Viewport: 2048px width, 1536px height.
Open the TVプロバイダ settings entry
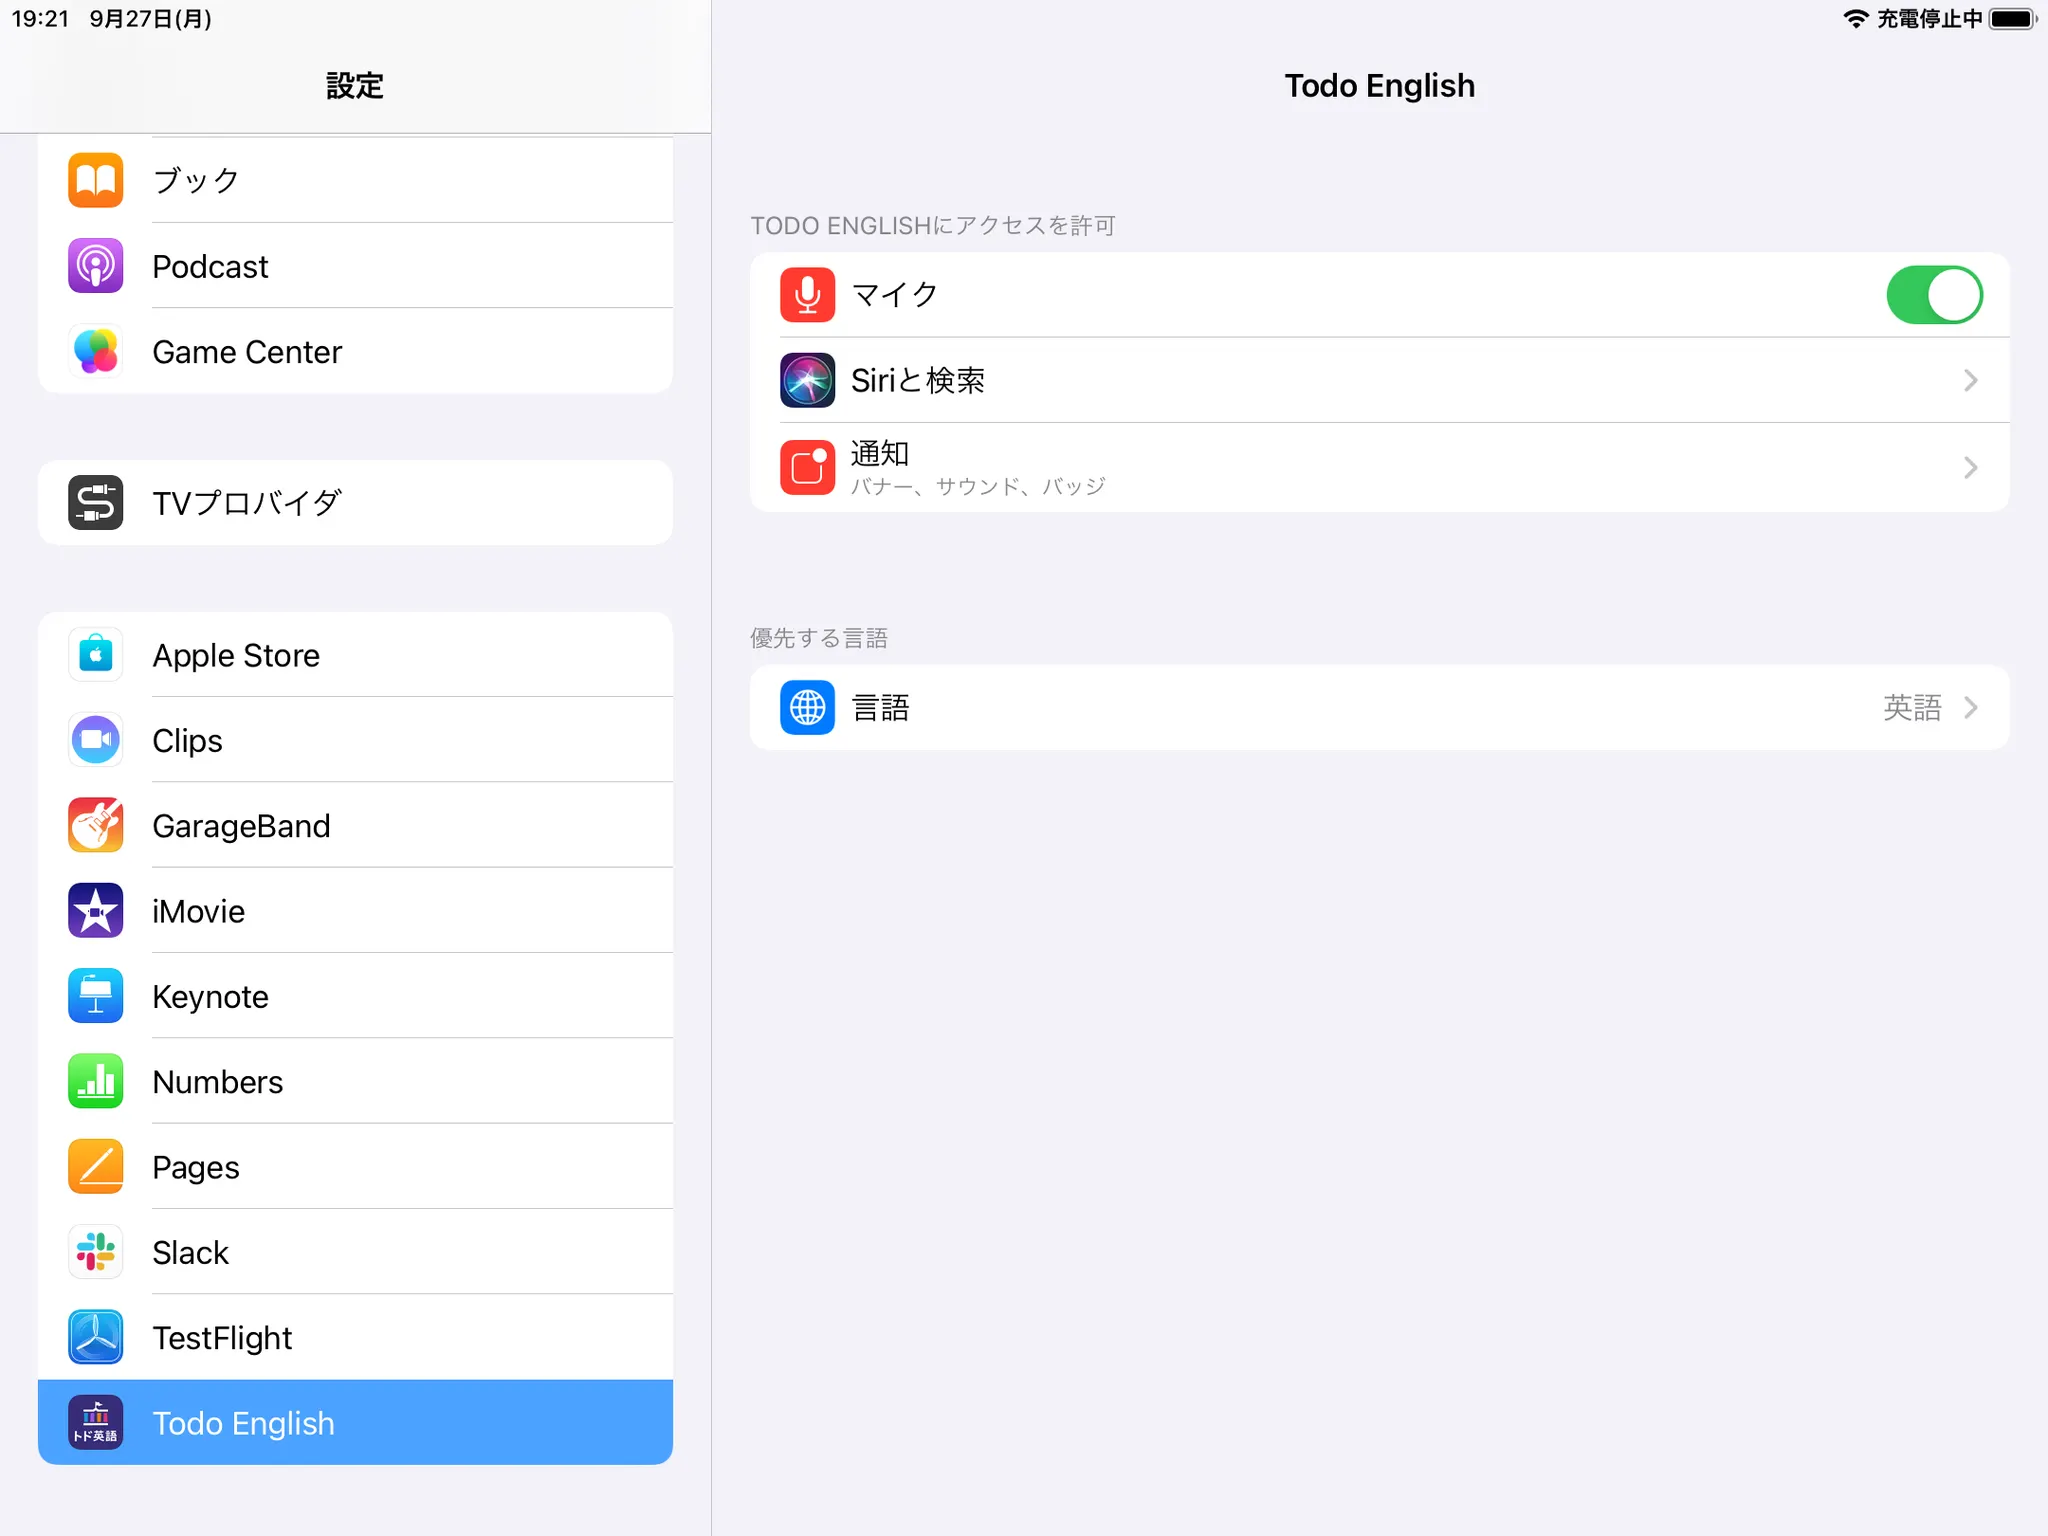coord(355,503)
